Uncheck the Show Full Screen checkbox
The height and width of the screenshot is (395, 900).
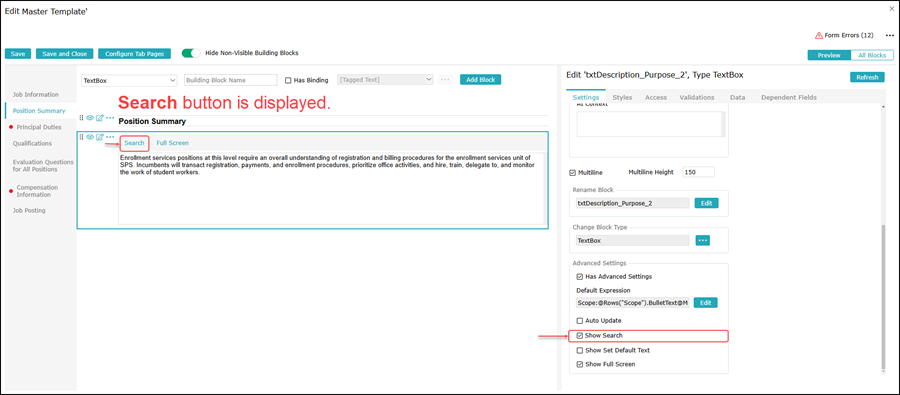point(580,365)
